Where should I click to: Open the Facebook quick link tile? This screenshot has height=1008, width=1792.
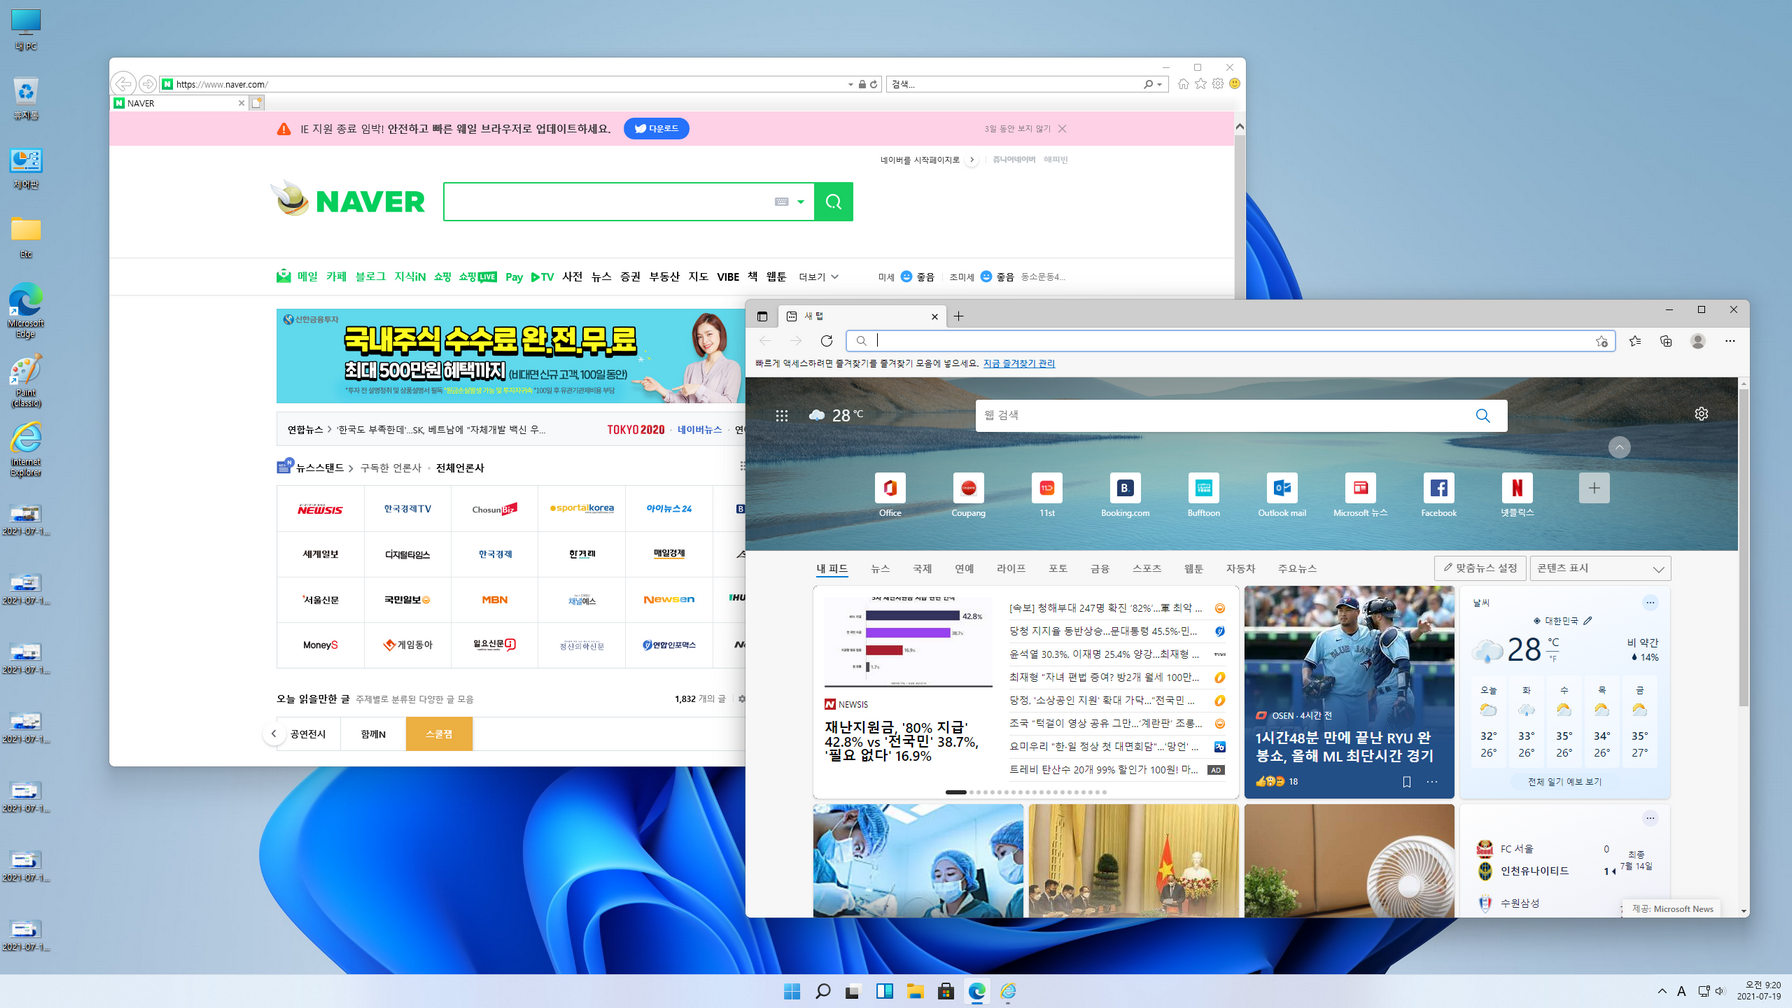1438,495
